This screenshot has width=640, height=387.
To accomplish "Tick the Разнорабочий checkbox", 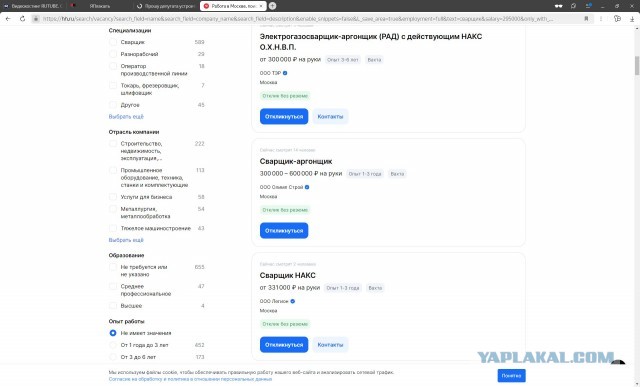I will pos(113,54).
